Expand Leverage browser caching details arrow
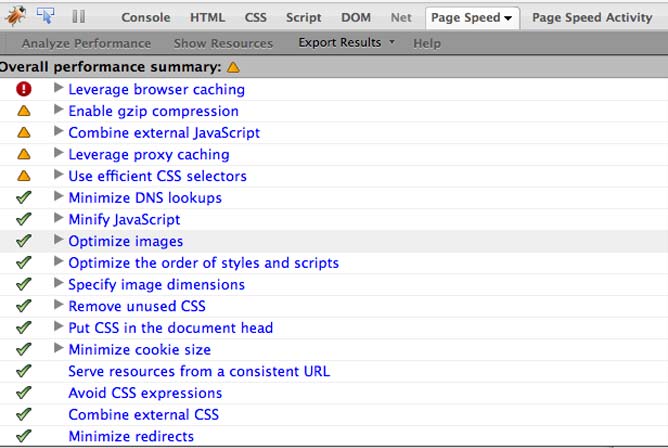The image size is (668, 448). (58, 88)
